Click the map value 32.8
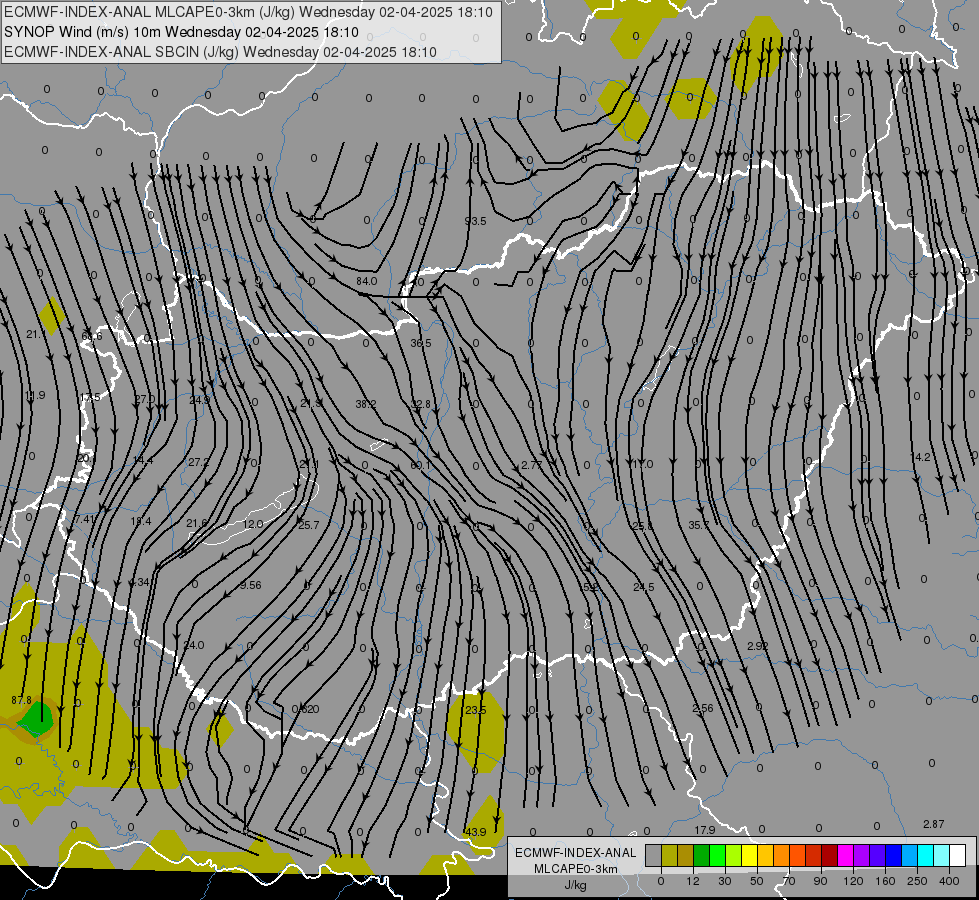Viewport: 979px width, 900px height. pyautogui.click(x=421, y=404)
